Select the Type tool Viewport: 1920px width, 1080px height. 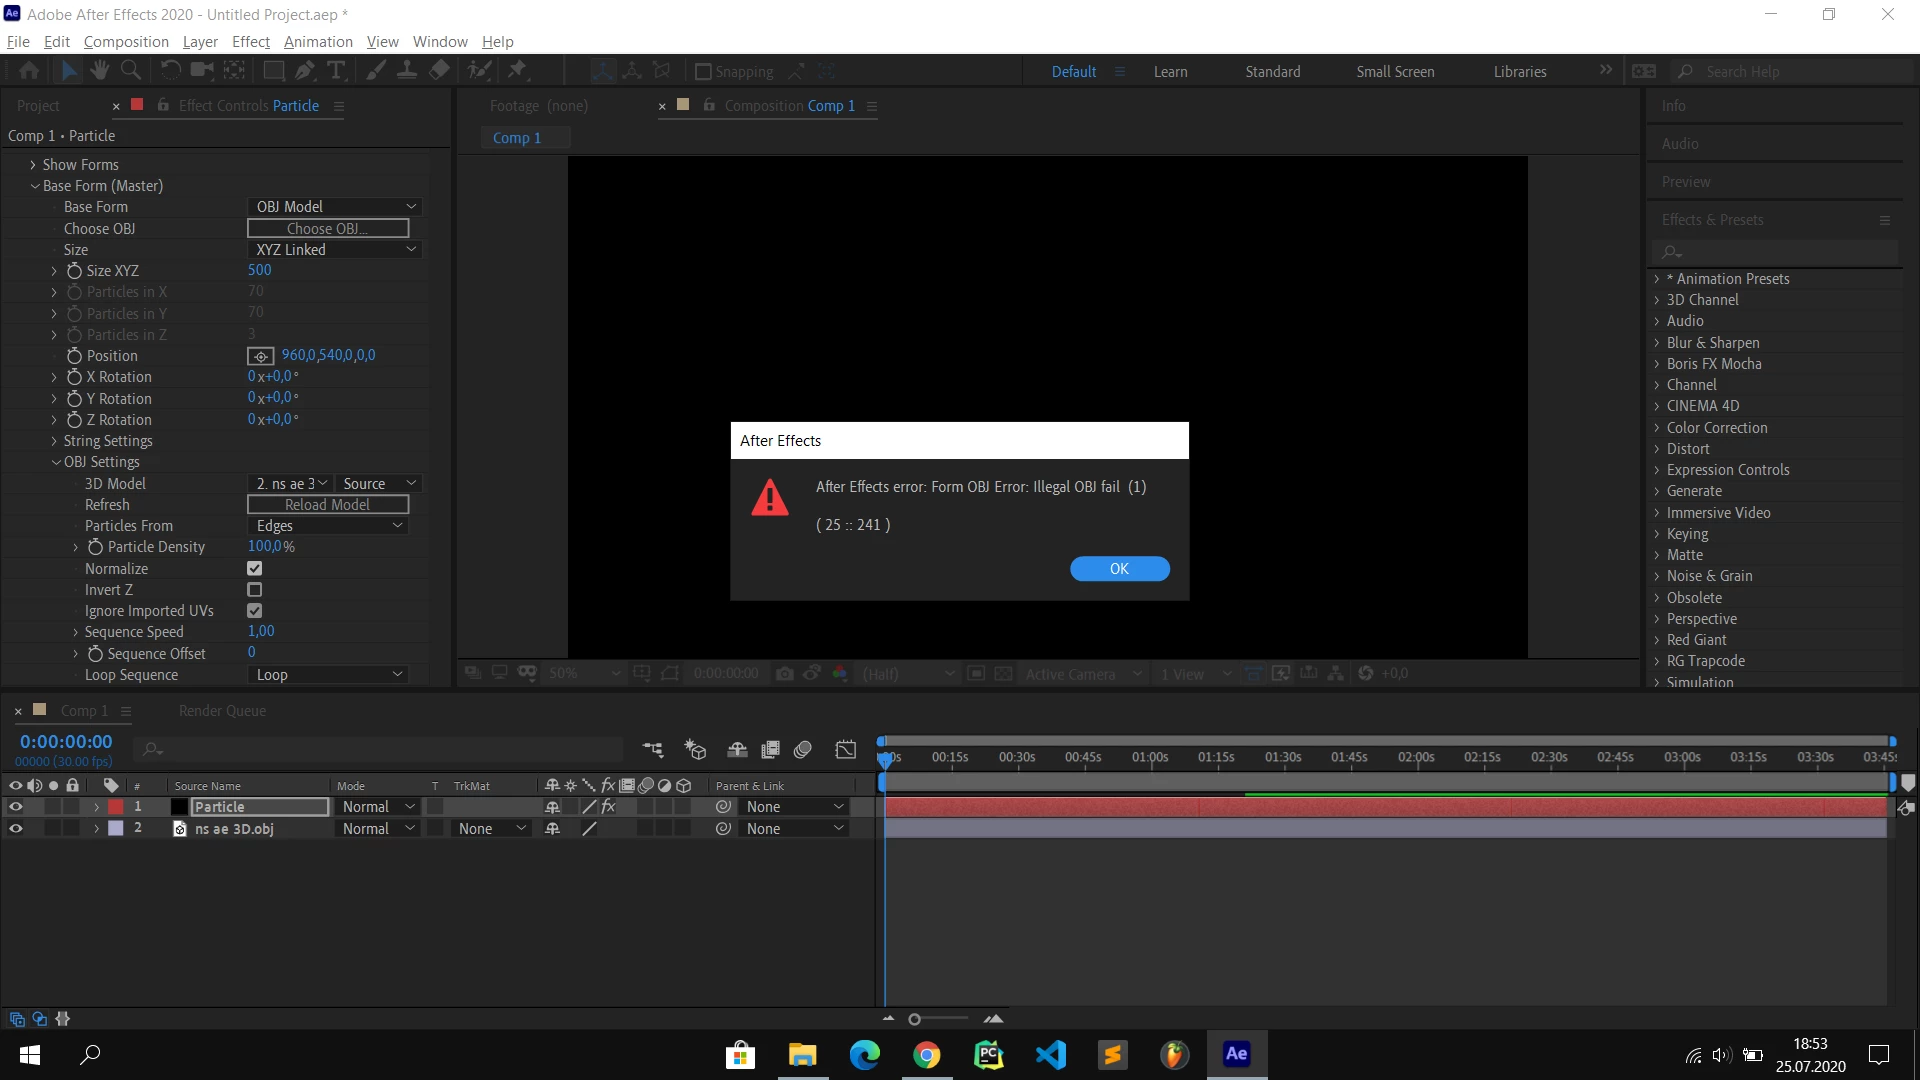click(x=336, y=70)
